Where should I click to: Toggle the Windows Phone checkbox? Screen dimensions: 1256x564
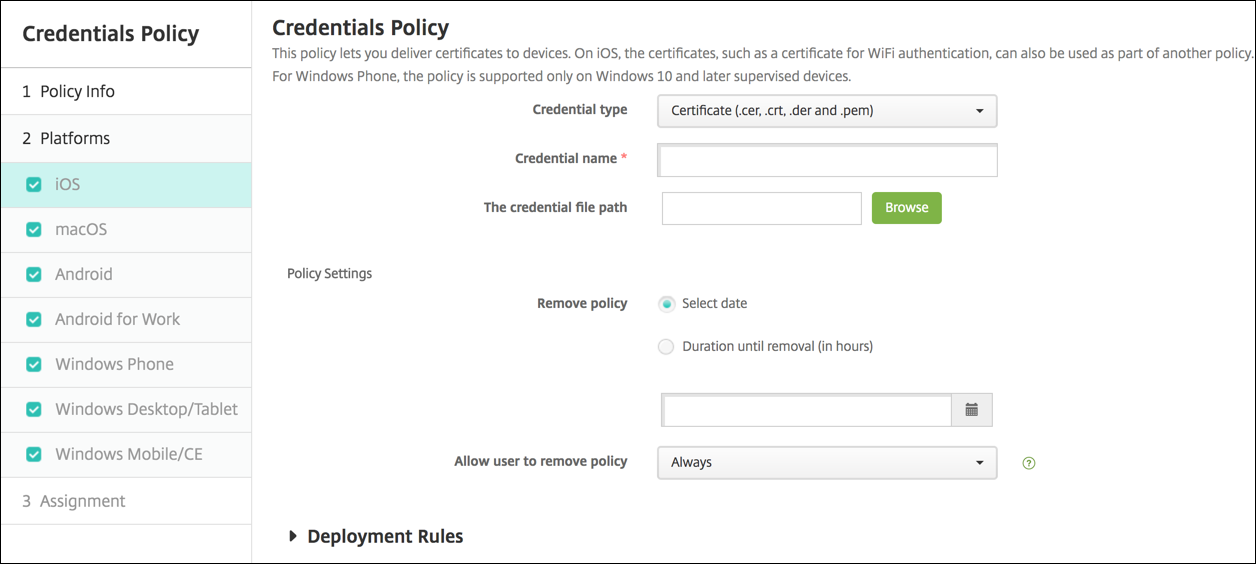34,365
